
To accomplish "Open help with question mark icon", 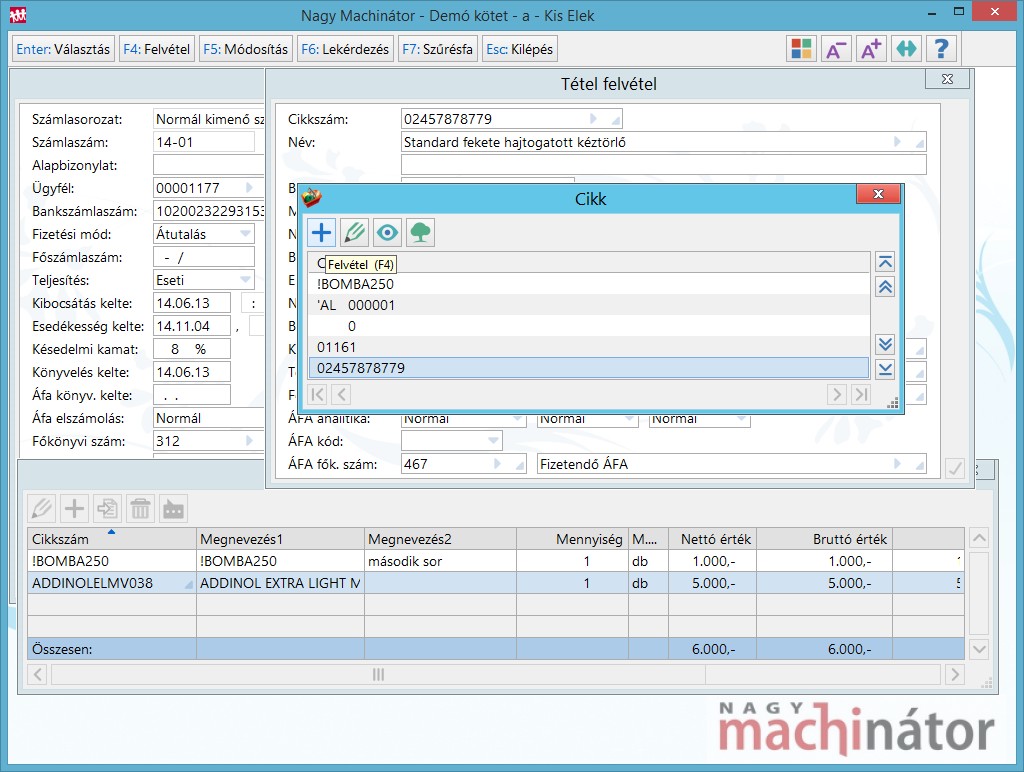I will click(941, 49).
